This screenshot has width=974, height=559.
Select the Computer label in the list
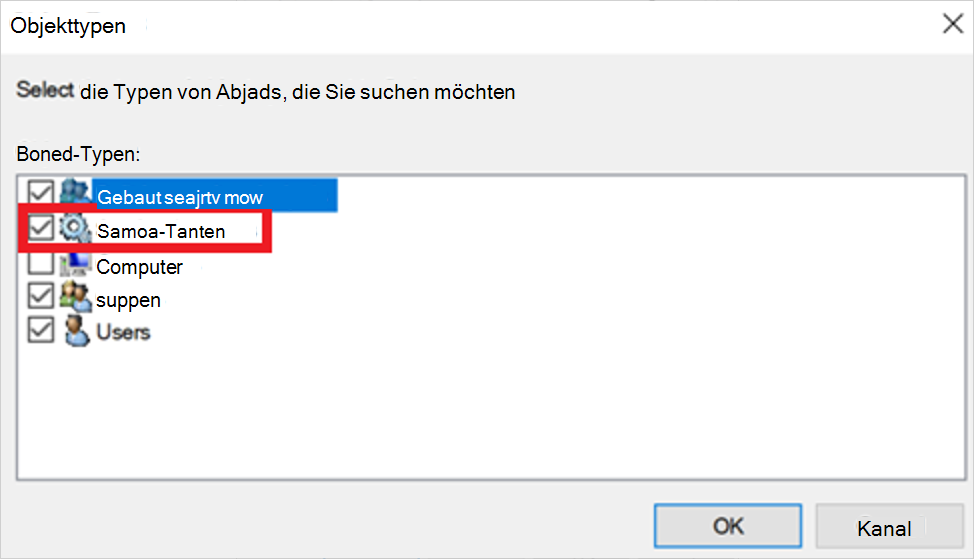(139, 267)
